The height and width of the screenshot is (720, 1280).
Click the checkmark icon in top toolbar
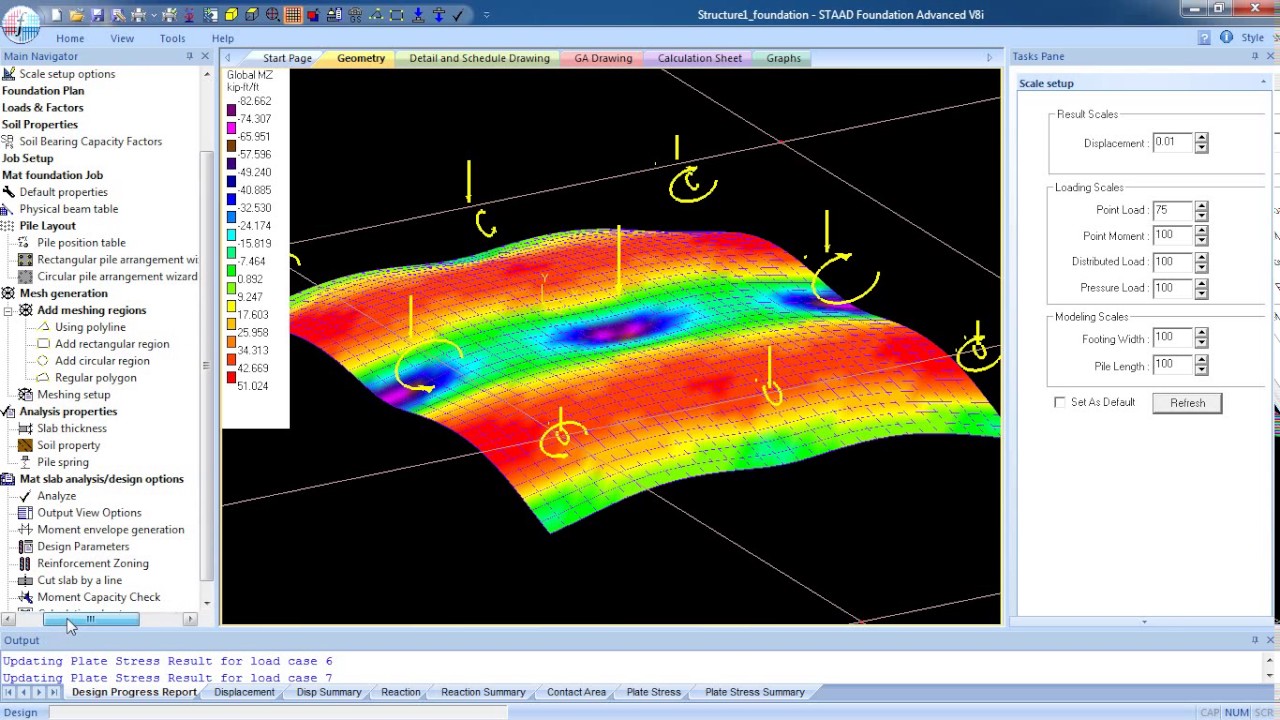(x=458, y=15)
